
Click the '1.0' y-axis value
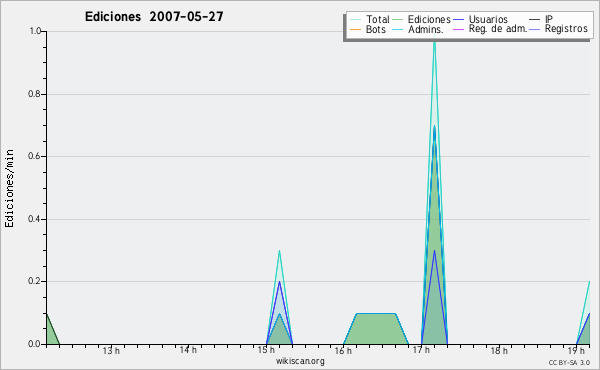point(35,31)
